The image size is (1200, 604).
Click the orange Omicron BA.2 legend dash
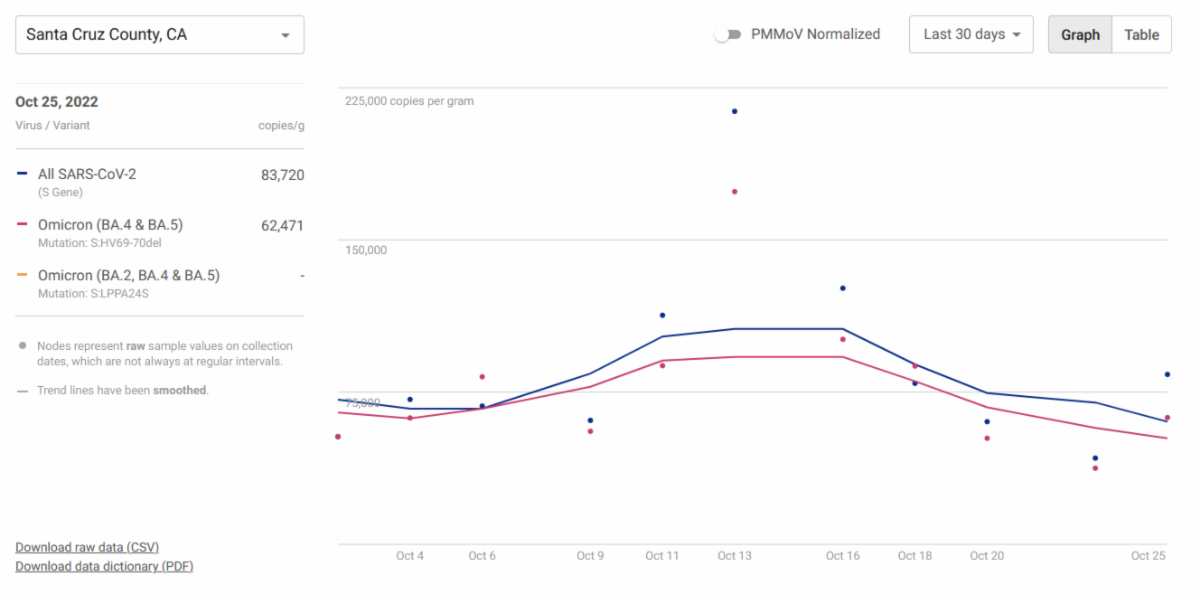pyautogui.click(x=22, y=275)
